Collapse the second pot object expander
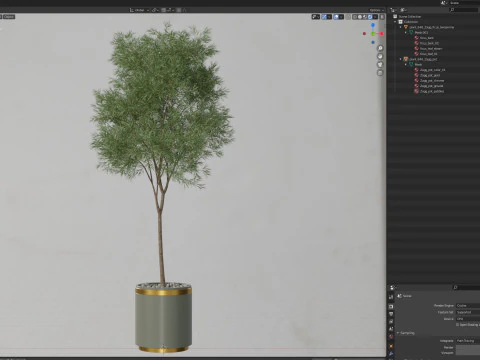The height and width of the screenshot is (360, 480). click(x=401, y=59)
